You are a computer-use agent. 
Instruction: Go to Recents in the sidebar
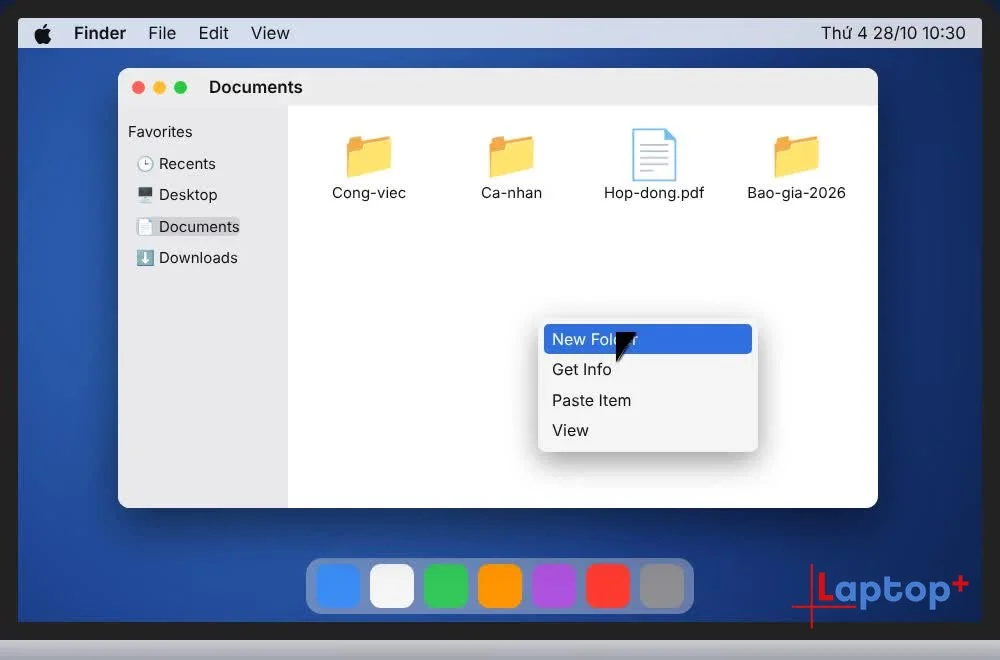point(176,164)
